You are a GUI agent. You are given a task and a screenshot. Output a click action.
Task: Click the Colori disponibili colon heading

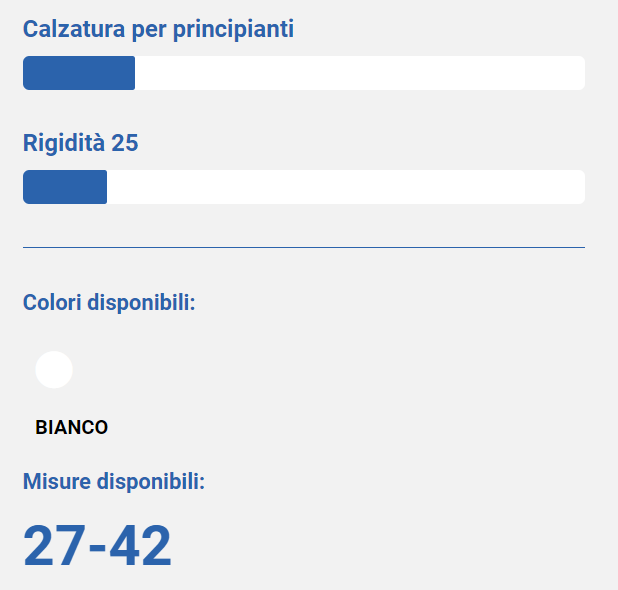(x=109, y=303)
